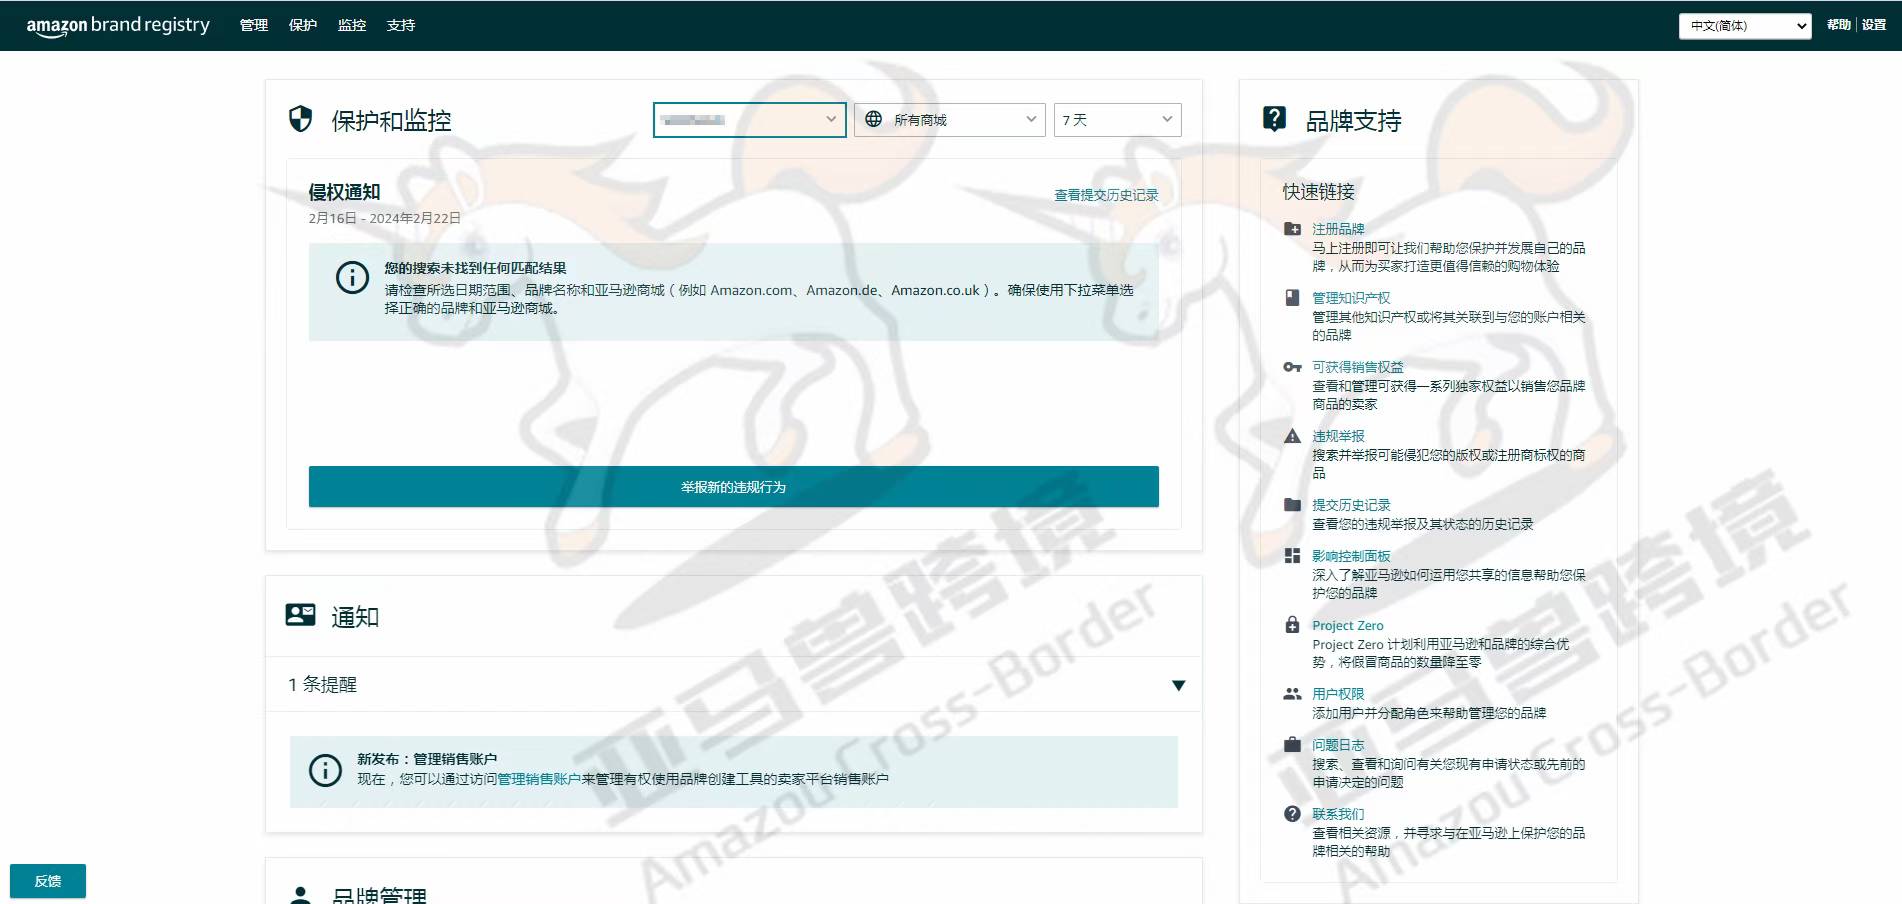Click the 侵权通知 heading
Screen dimensions: 1902x904
[344, 192]
